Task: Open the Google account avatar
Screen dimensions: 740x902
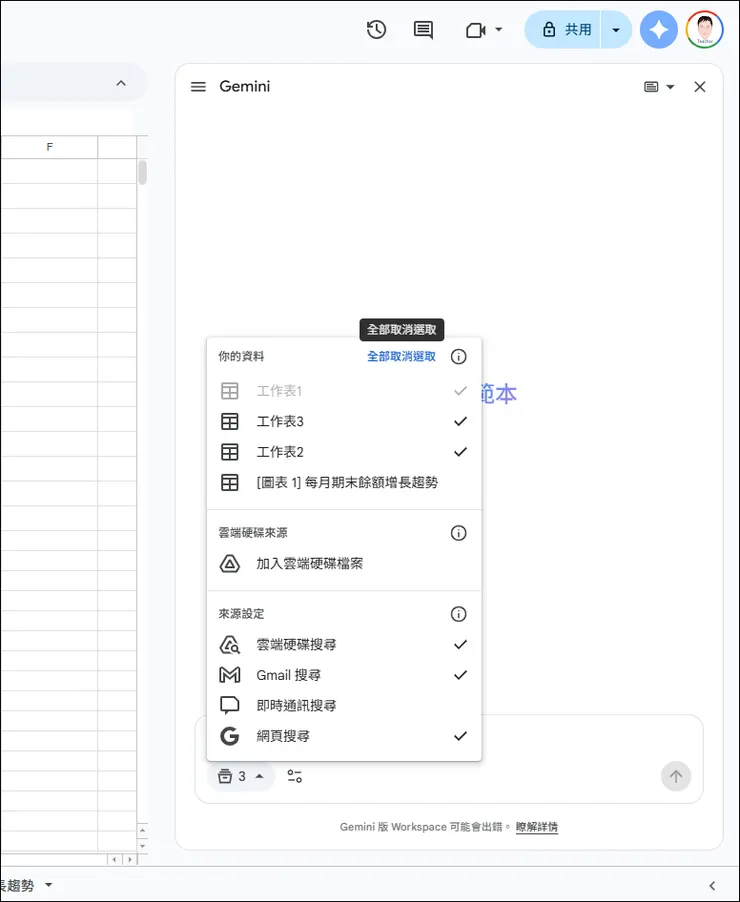Action: coord(704,29)
